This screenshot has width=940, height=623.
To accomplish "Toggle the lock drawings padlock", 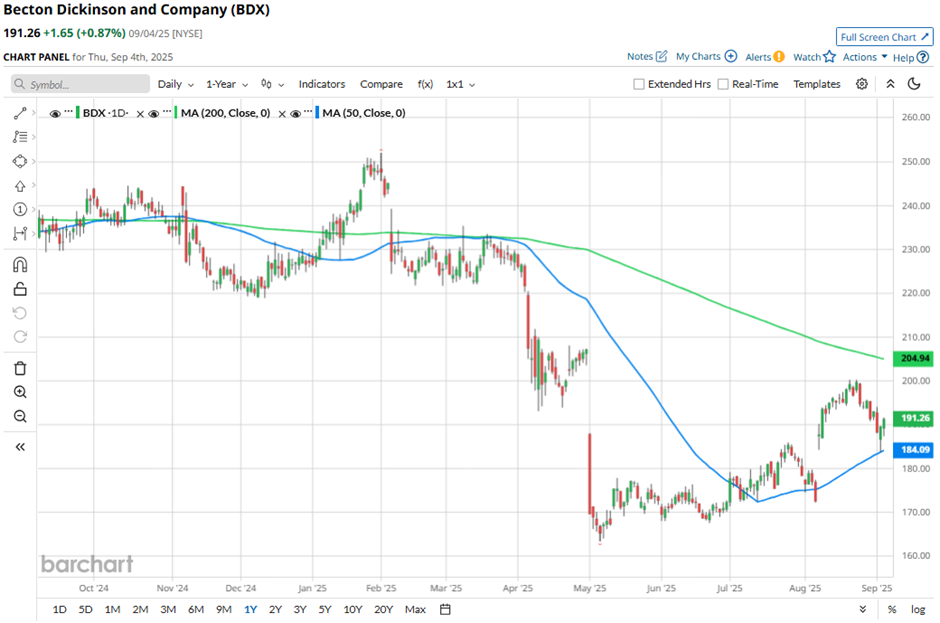I will tap(20, 289).
